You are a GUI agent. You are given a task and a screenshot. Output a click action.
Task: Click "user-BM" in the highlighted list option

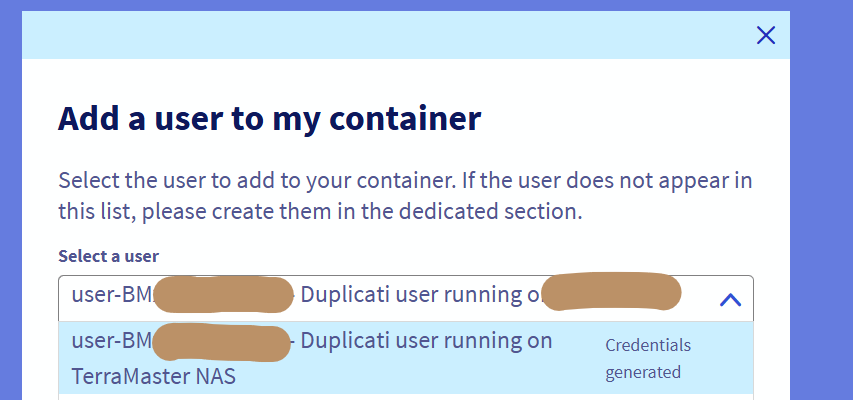[x=111, y=341]
